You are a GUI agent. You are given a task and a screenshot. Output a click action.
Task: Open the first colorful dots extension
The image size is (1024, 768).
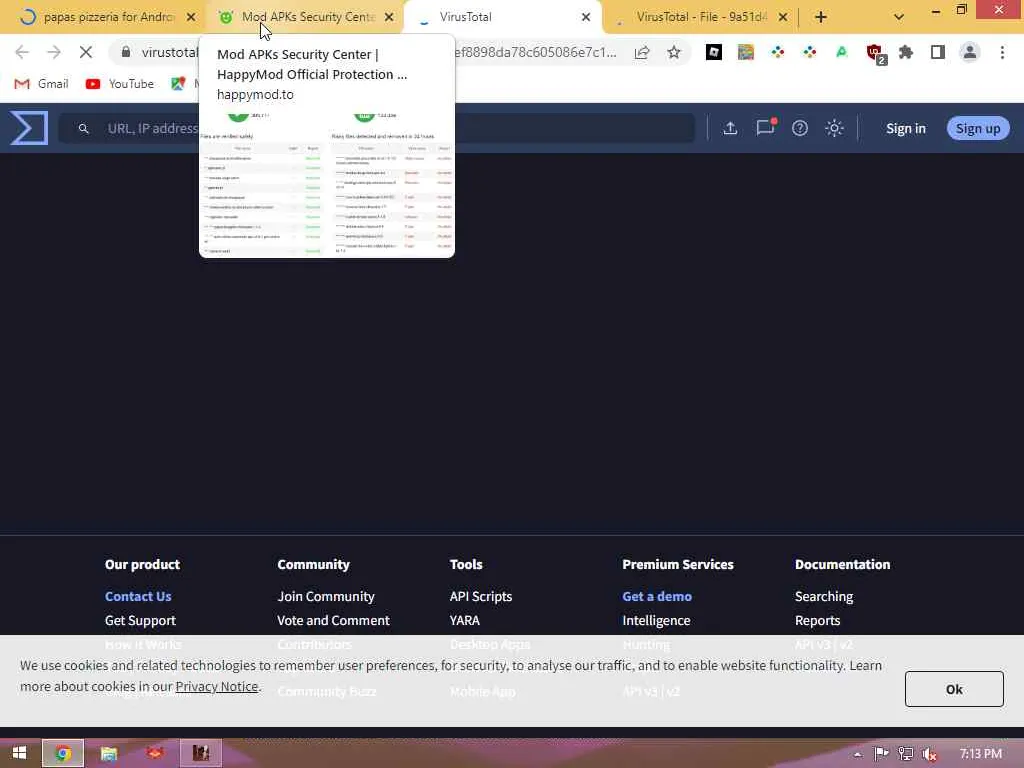click(778, 52)
